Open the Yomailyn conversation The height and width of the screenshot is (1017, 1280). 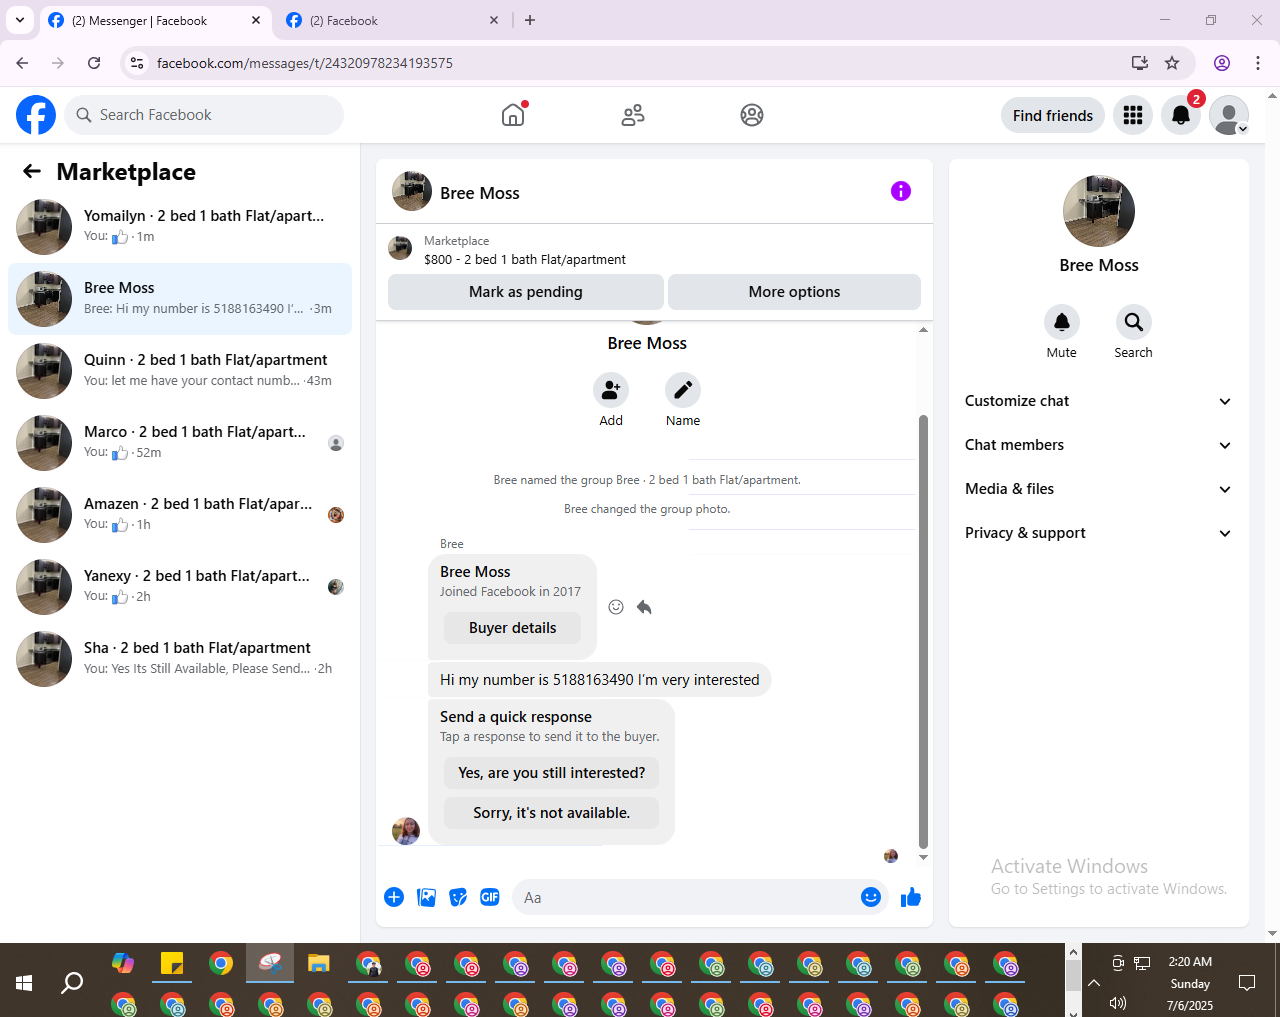[x=180, y=227]
